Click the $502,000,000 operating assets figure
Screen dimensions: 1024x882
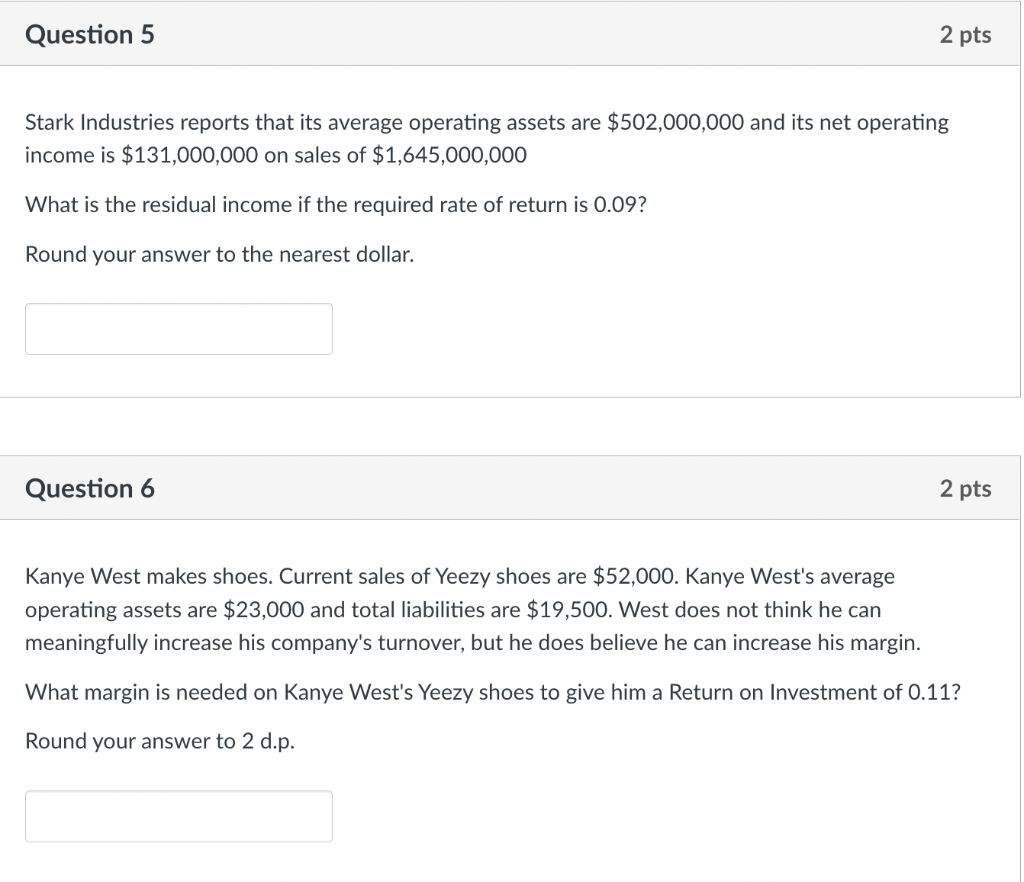click(x=675, y=122)
